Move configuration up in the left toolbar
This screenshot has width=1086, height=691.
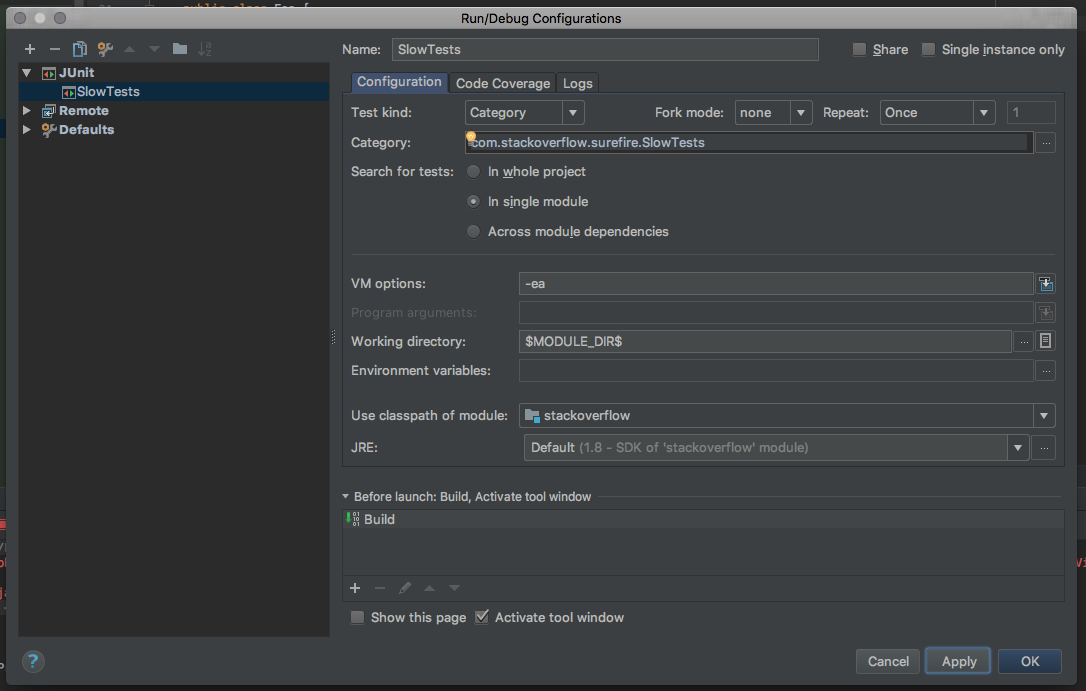tap(130, 49)
